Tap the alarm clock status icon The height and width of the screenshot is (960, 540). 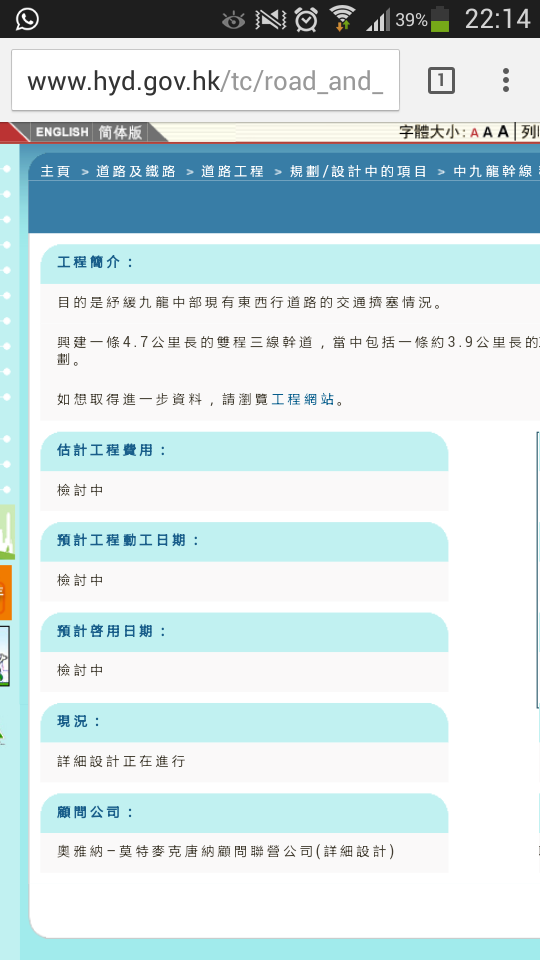306,20
